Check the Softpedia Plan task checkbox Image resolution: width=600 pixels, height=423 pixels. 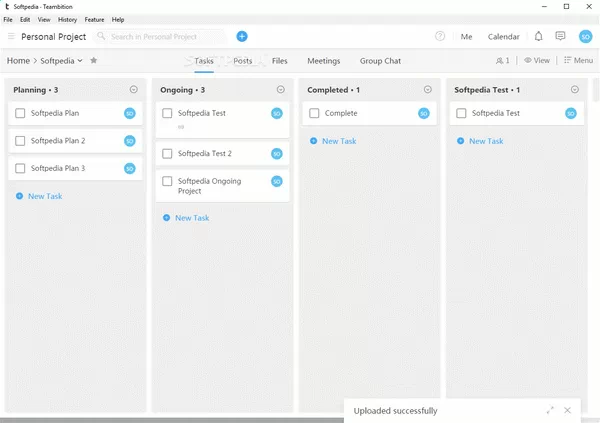20,114
